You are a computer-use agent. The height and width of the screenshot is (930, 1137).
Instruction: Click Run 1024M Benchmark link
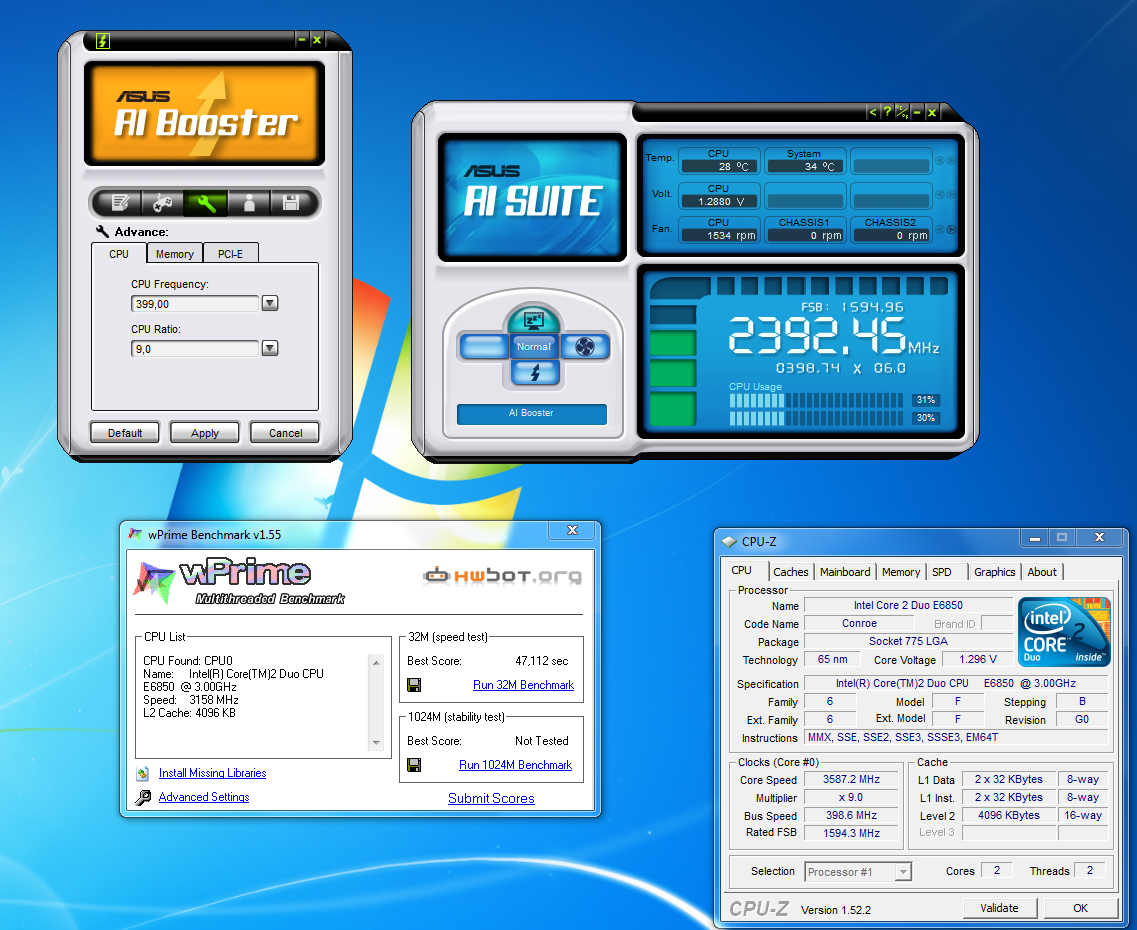coord(516,765)
